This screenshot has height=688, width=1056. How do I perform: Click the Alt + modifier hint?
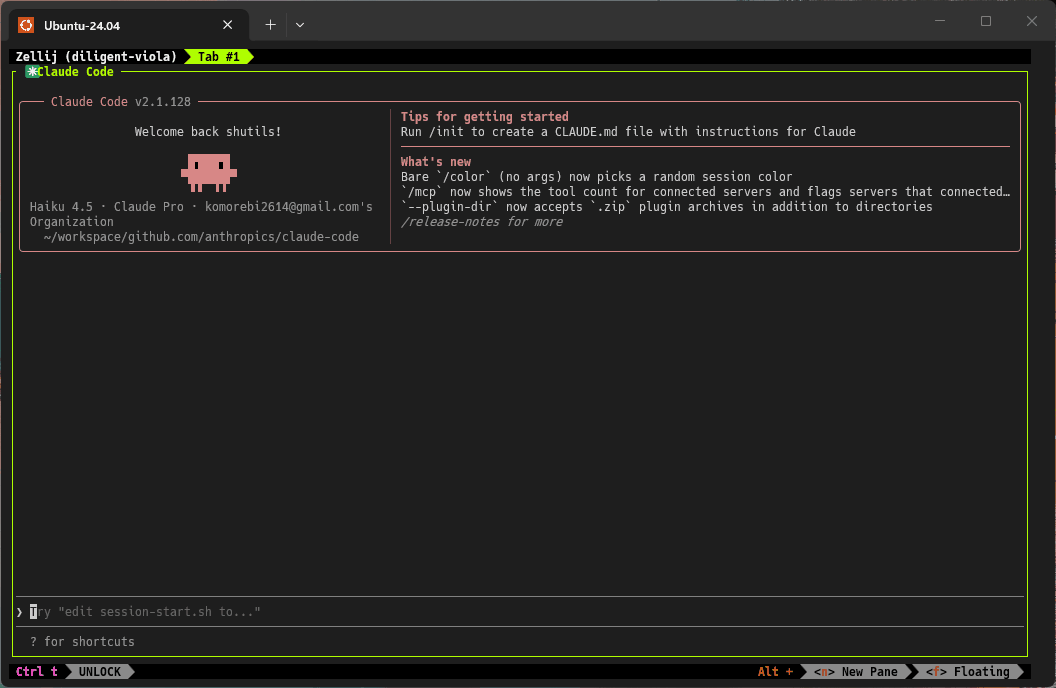click(x=775, y=672)
